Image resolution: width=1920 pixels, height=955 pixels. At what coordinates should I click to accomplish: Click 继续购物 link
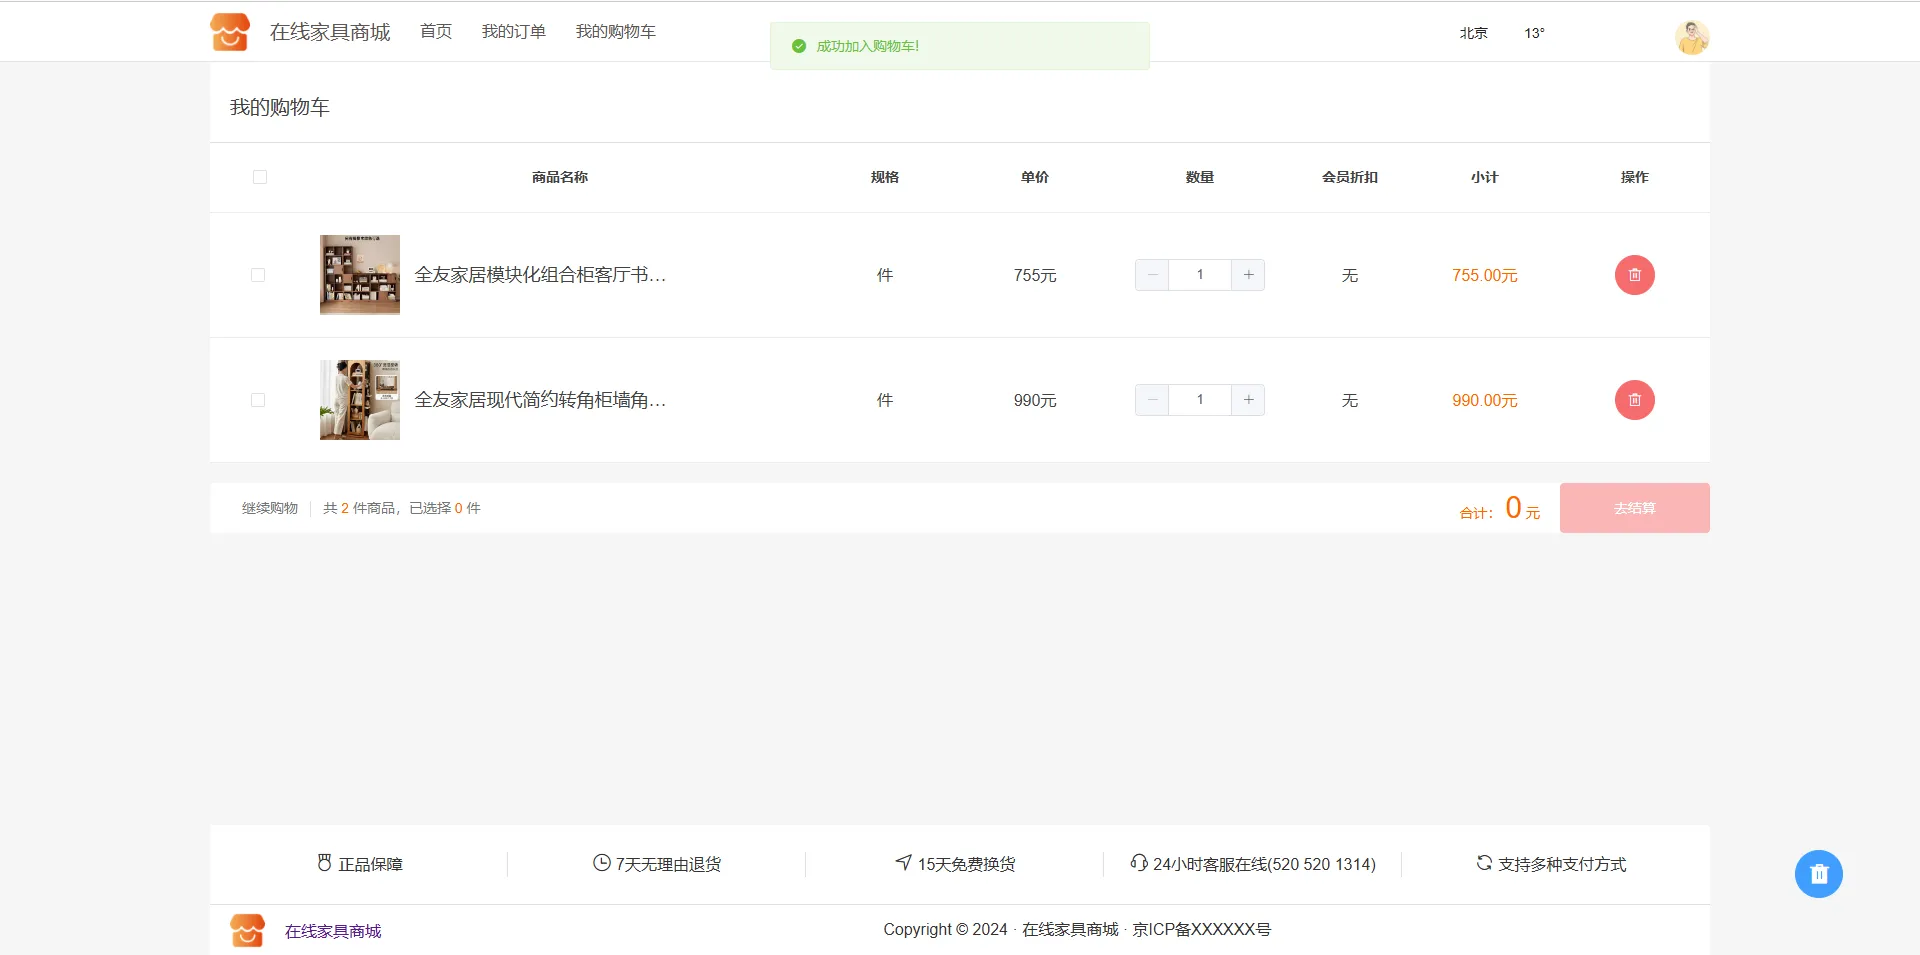tap(270, 508)
